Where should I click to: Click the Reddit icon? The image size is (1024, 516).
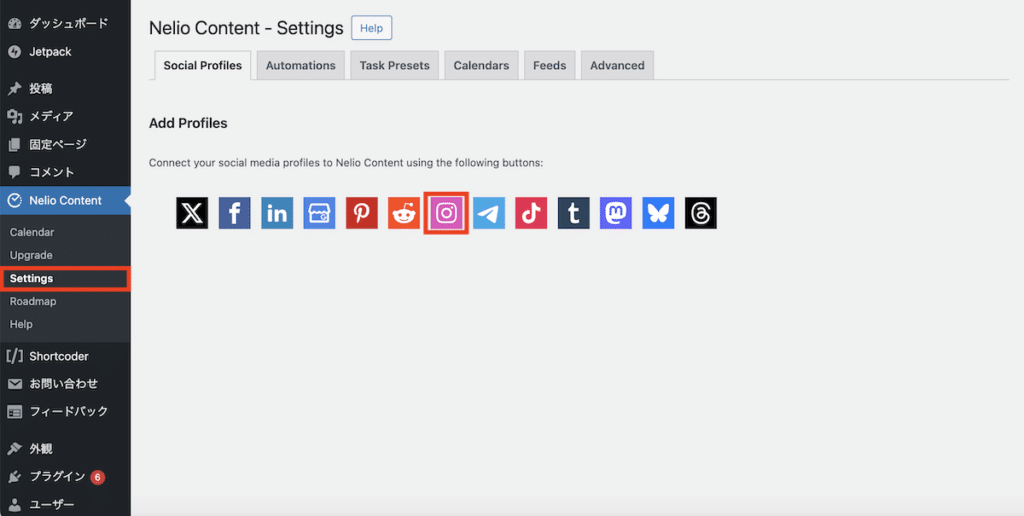click(x=404, y=213)
